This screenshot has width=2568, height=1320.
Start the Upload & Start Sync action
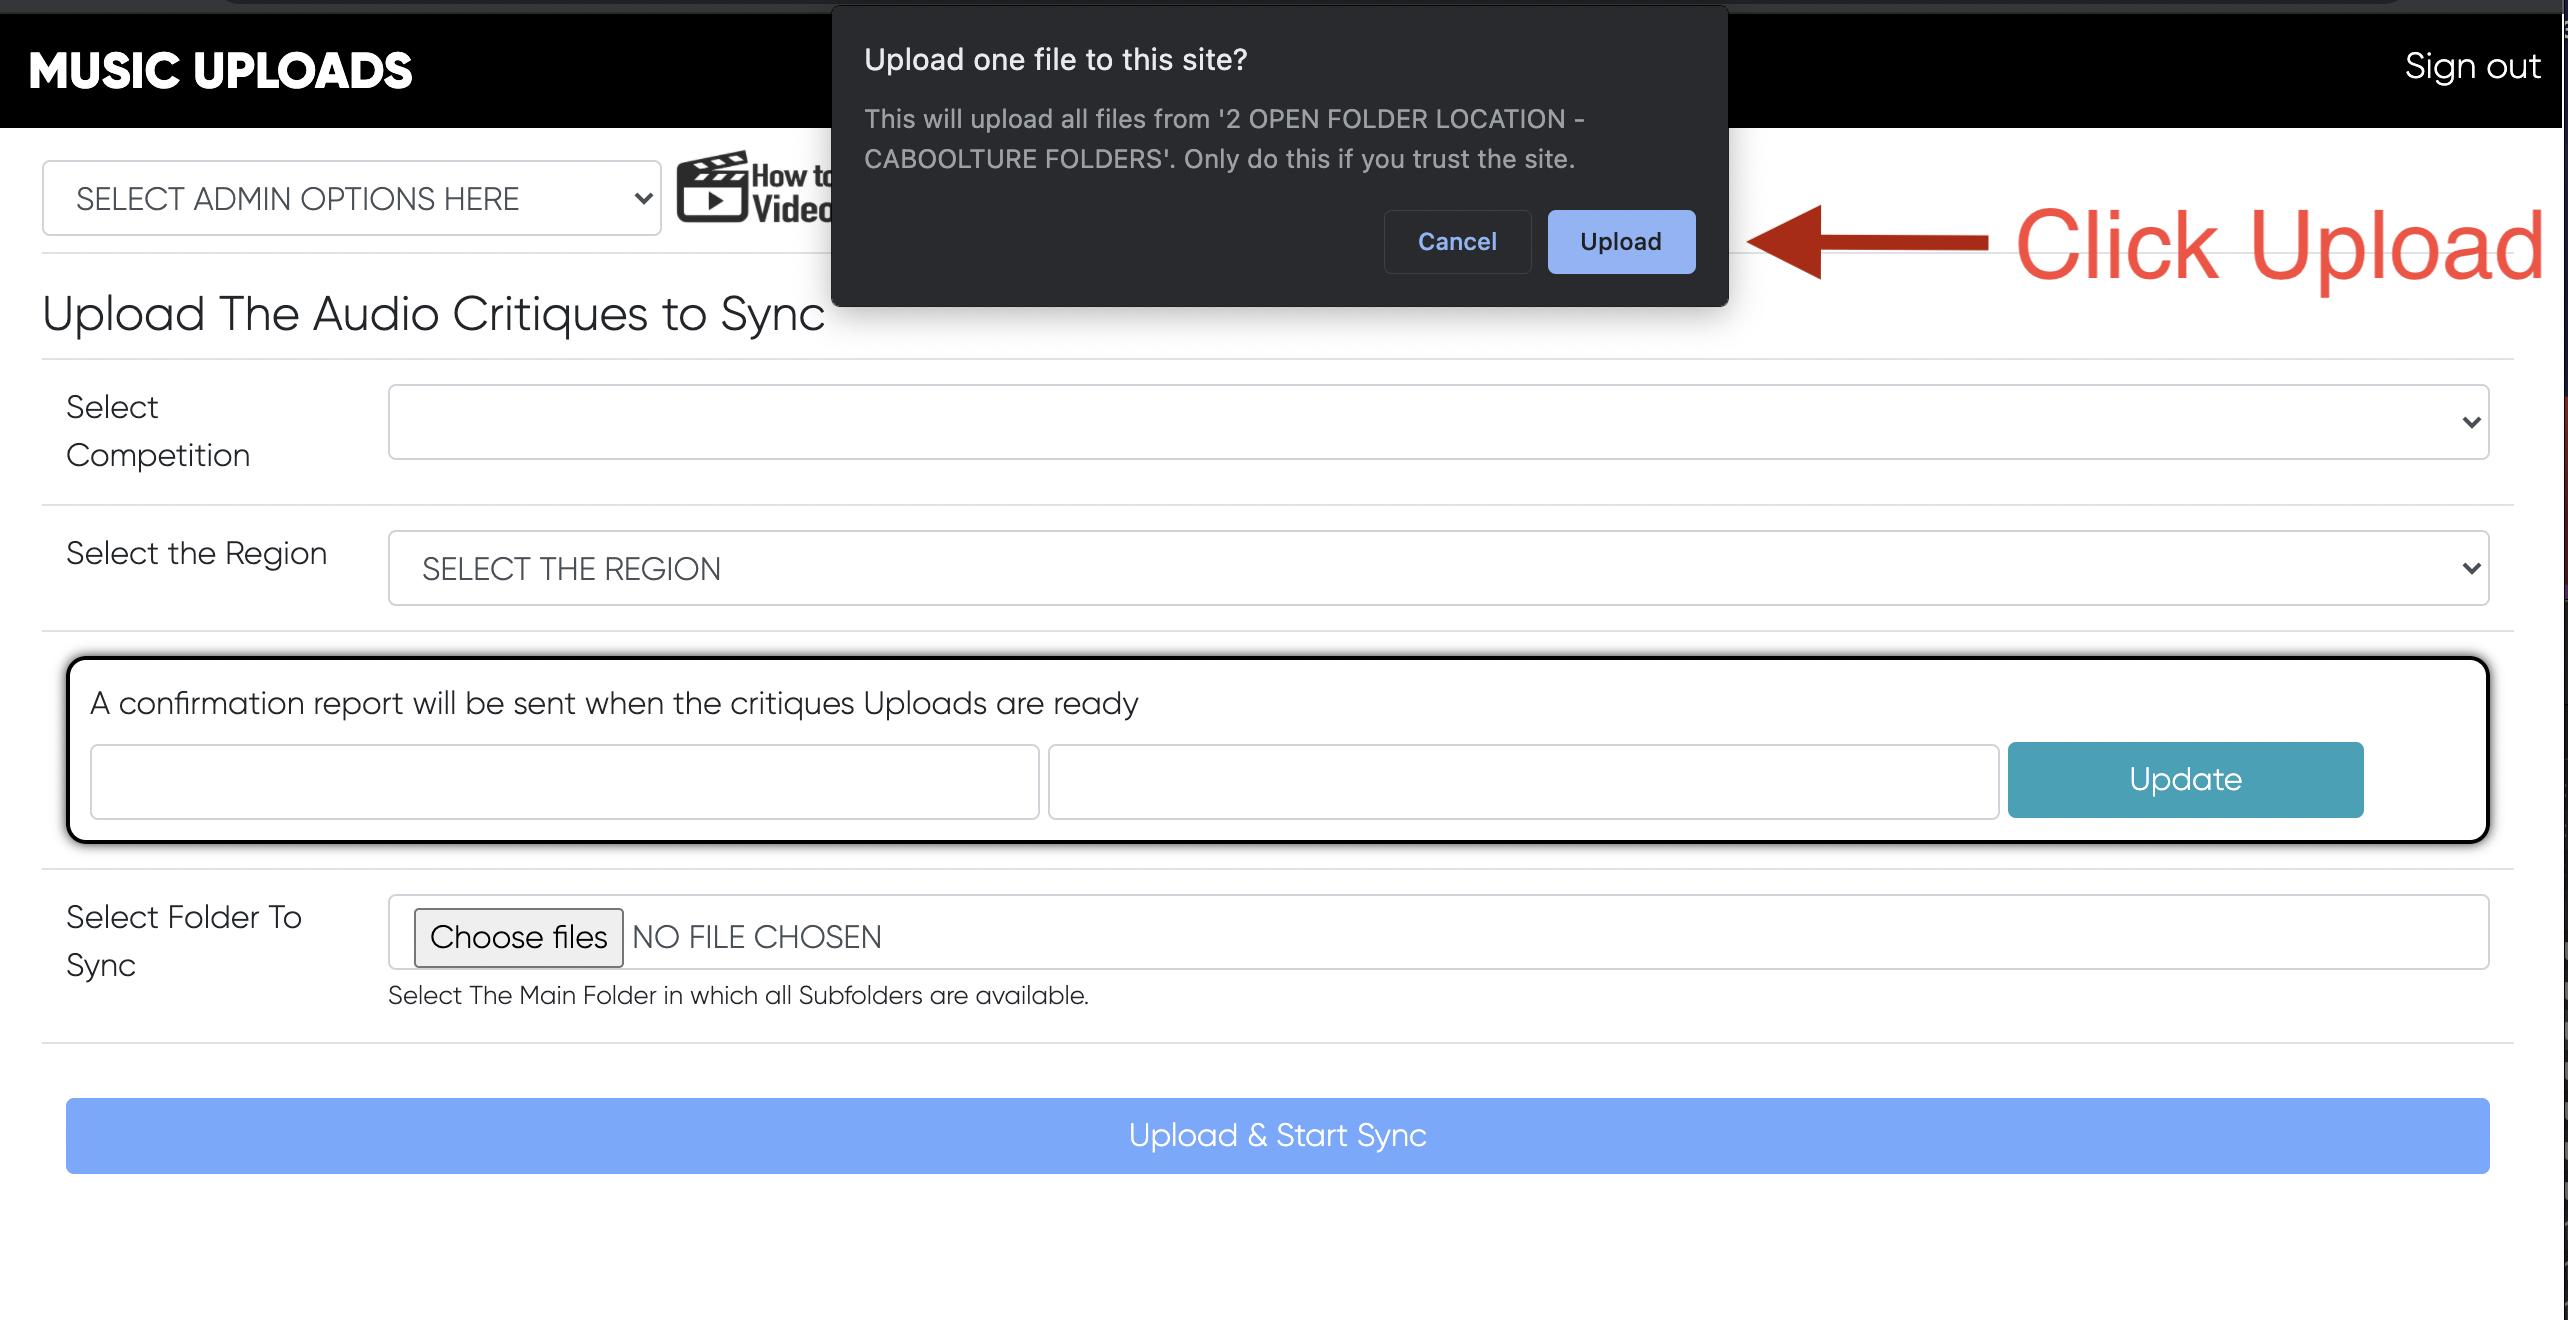click(1277, 1135)
